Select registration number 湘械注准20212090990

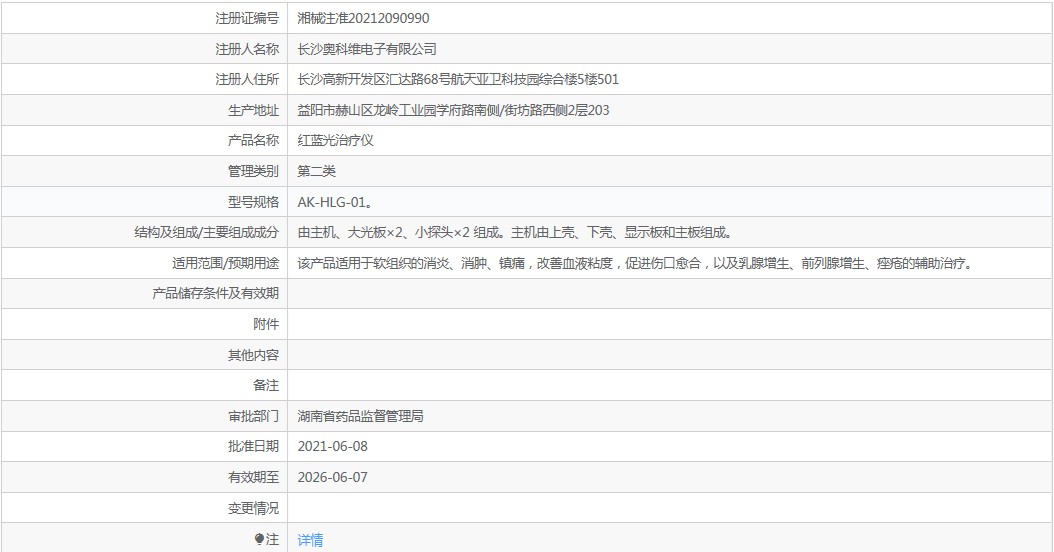[x=363, y=18]
